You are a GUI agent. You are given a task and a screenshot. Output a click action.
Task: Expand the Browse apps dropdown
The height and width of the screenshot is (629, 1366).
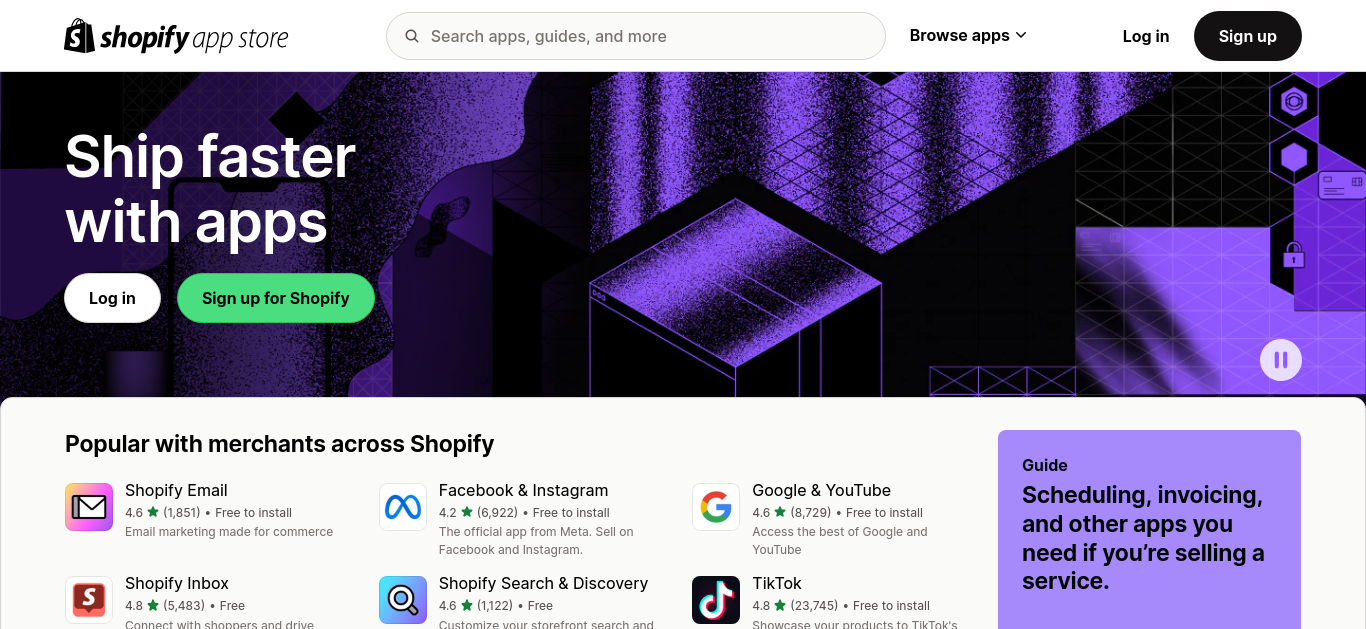tap(968, 35)
